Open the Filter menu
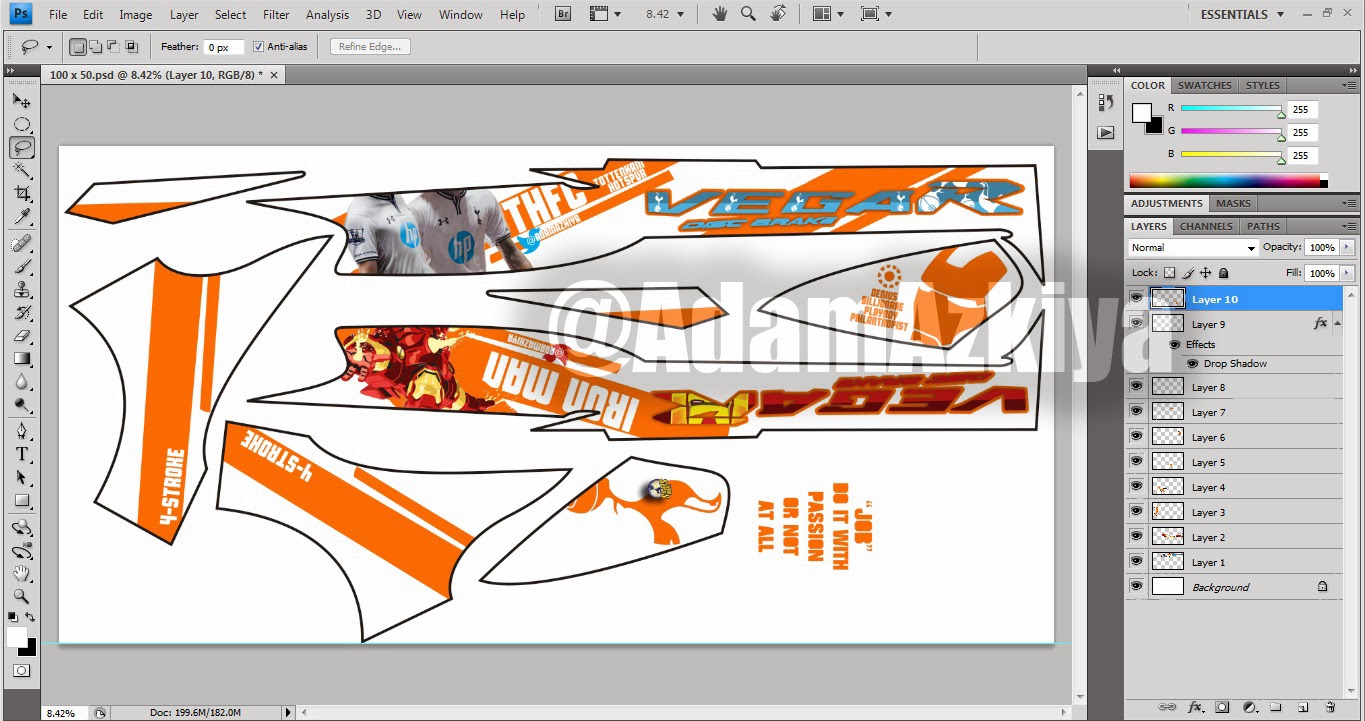 pos(276,14)
